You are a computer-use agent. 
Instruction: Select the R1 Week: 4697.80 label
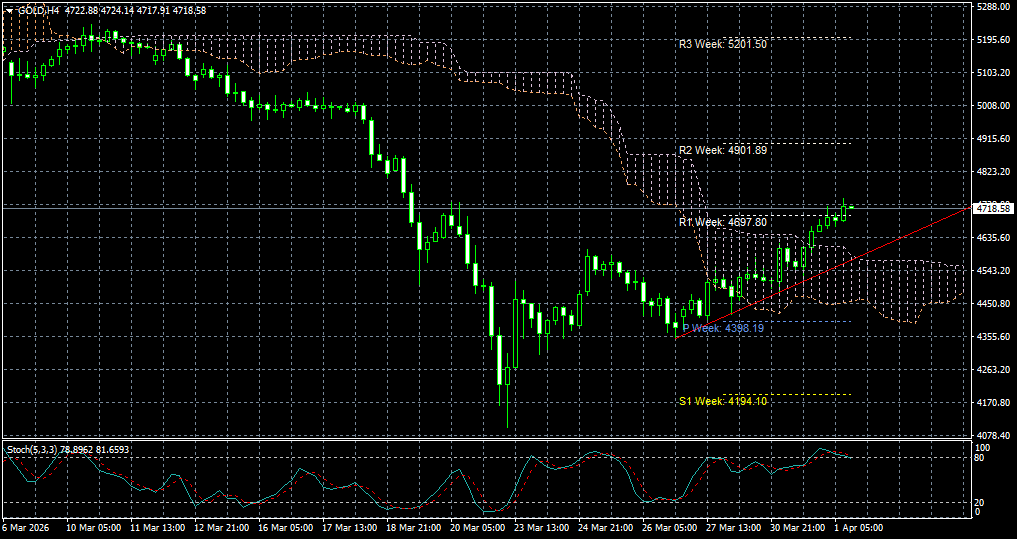click(x=723, y=222)
